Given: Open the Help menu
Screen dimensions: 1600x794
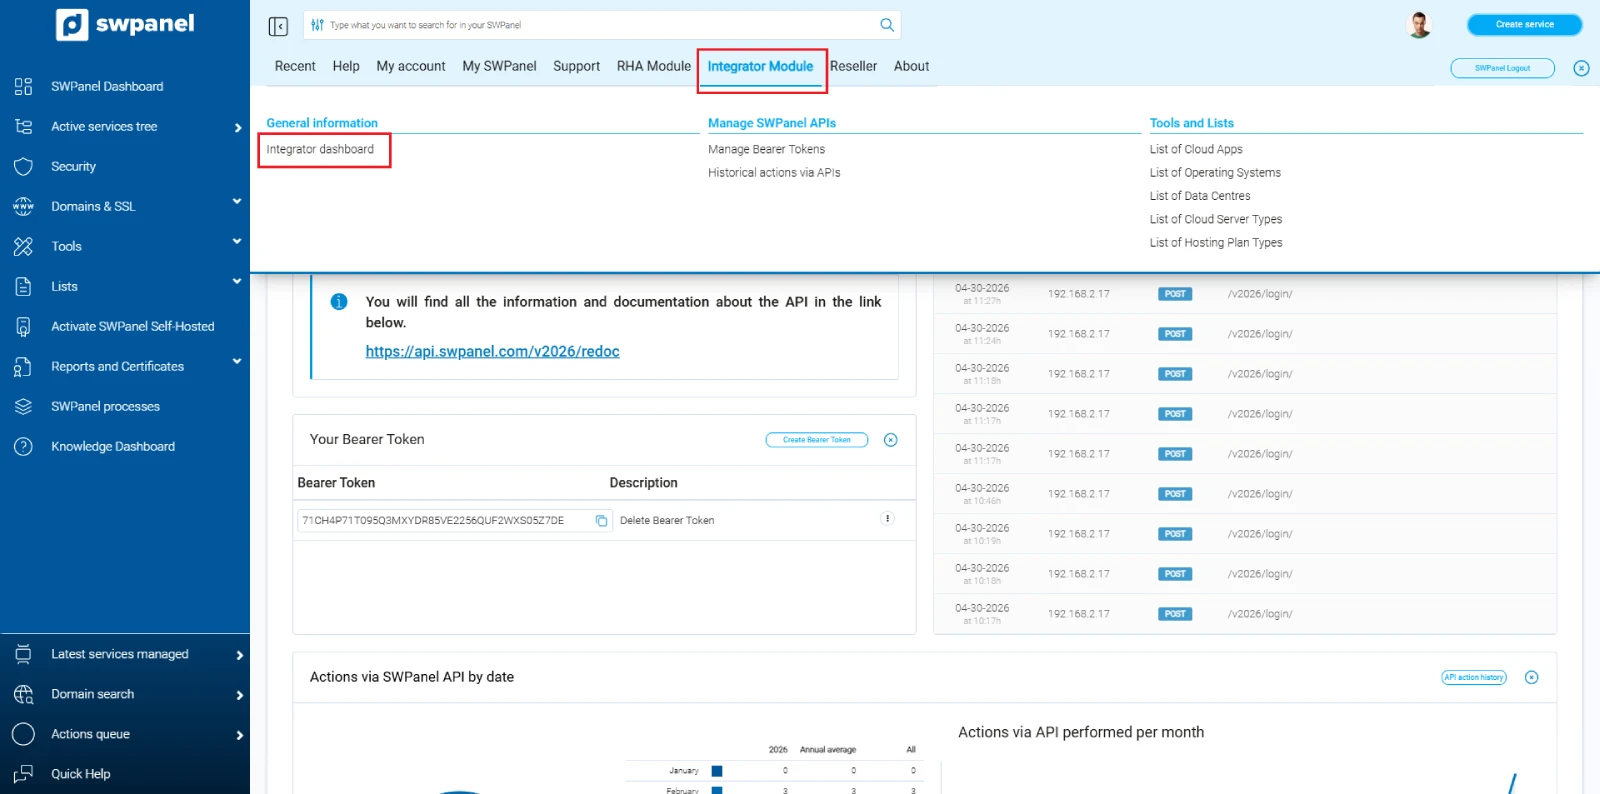Looking at the screenshot, I should tap(346, 66).
